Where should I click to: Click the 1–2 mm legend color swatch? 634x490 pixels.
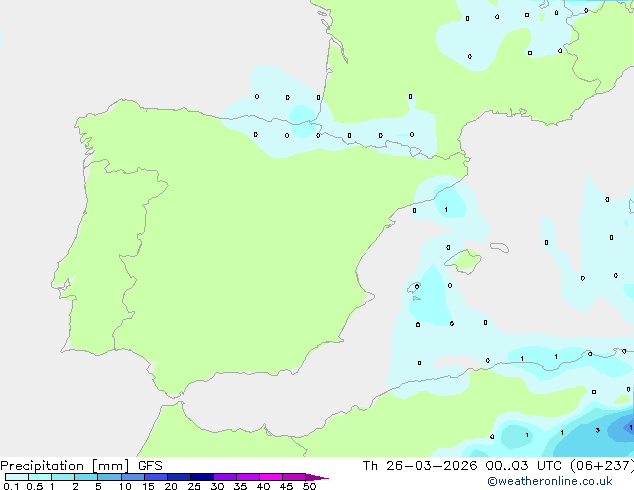(63, 477)
